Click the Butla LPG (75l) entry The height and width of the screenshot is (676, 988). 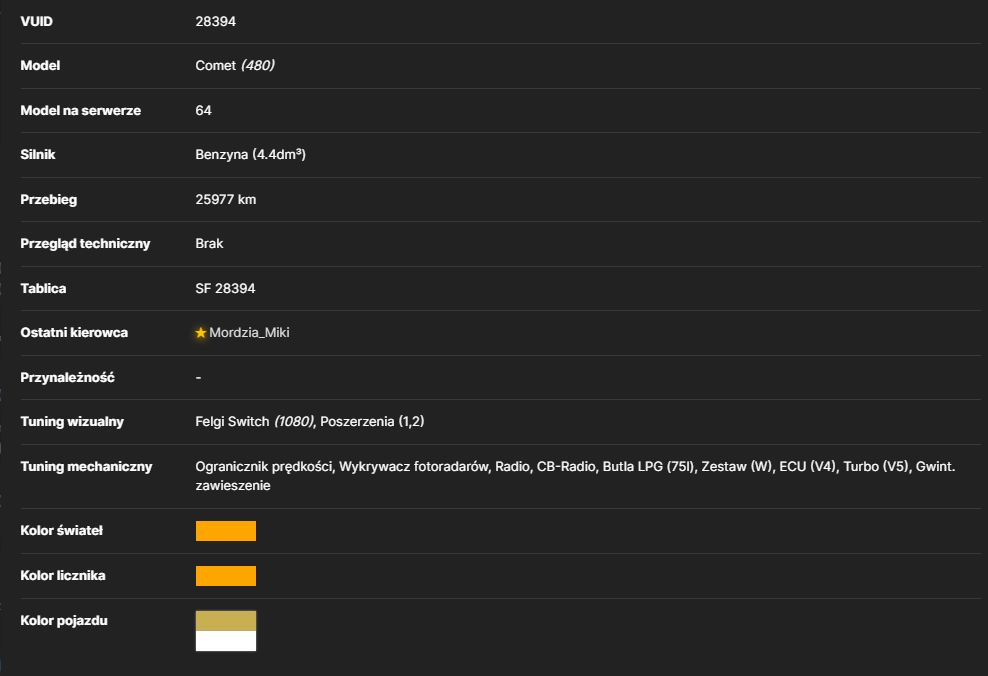coord(648,467)
